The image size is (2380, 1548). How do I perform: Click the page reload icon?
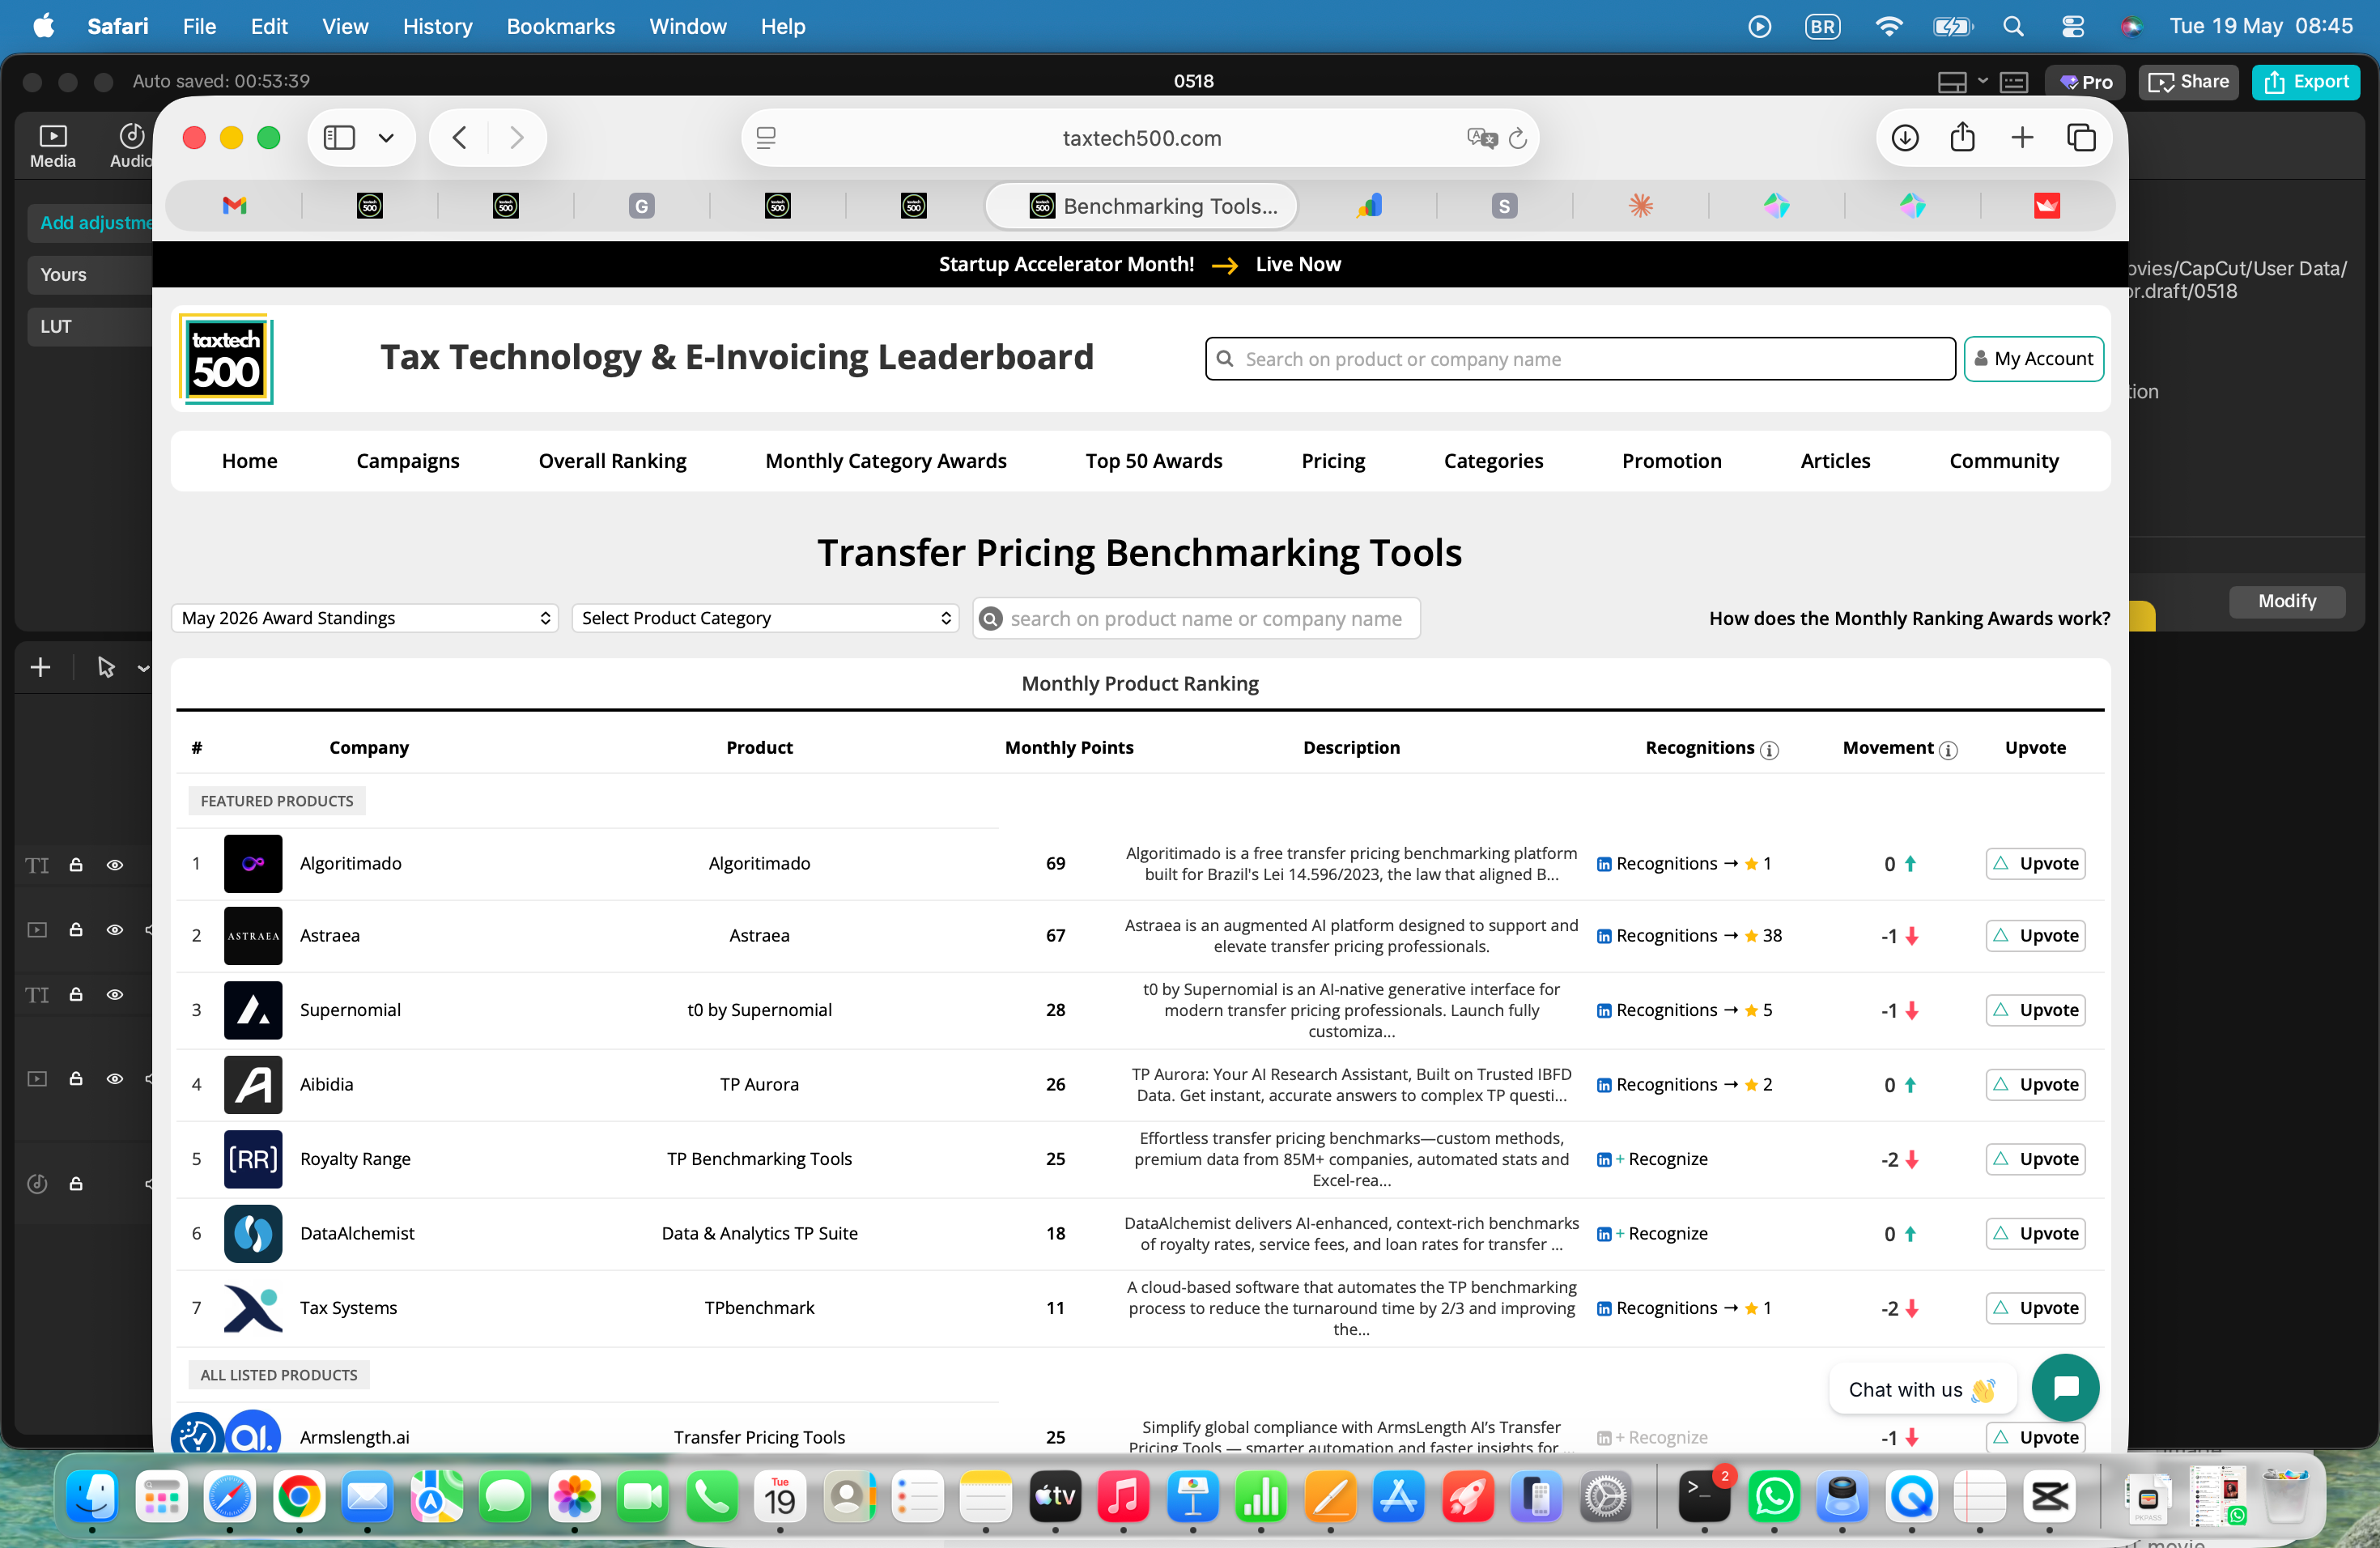tap(1518, 138)
